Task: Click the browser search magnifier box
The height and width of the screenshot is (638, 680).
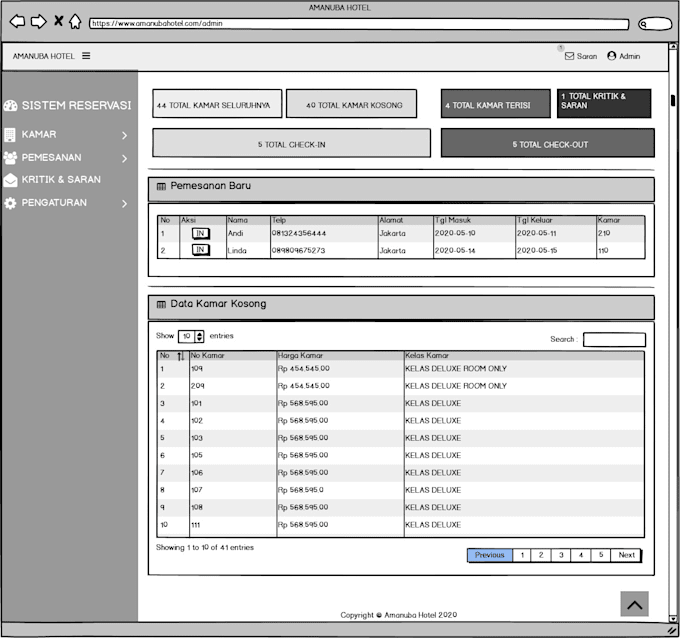Action: 655,24
